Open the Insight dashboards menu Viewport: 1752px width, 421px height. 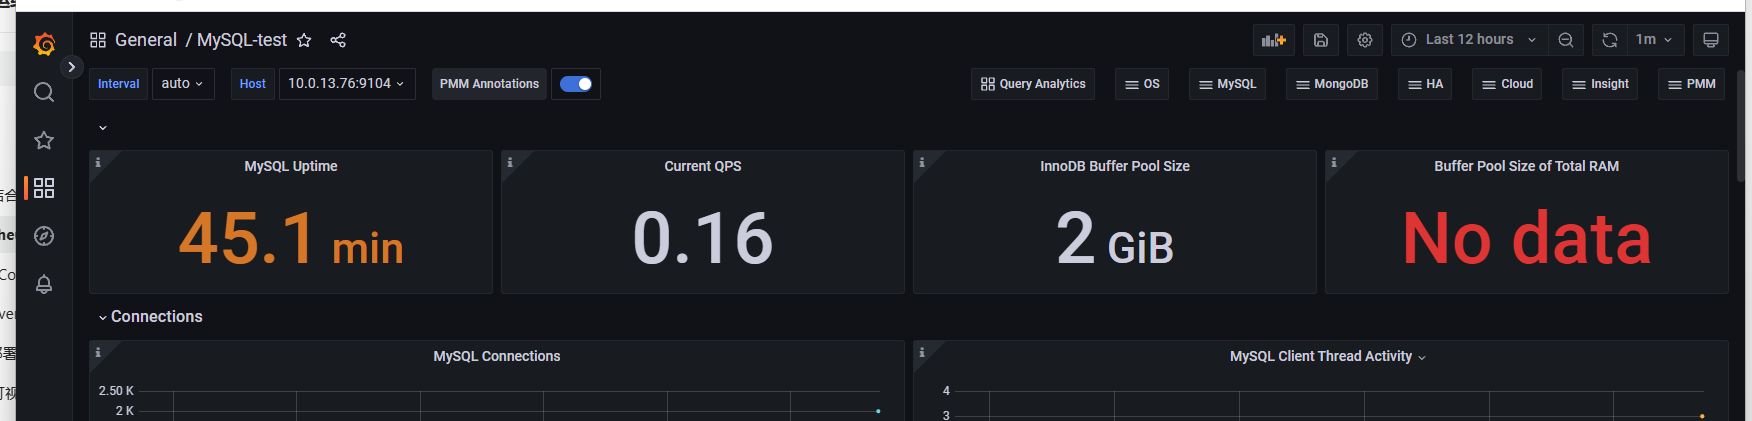[x=1600, y=84]
